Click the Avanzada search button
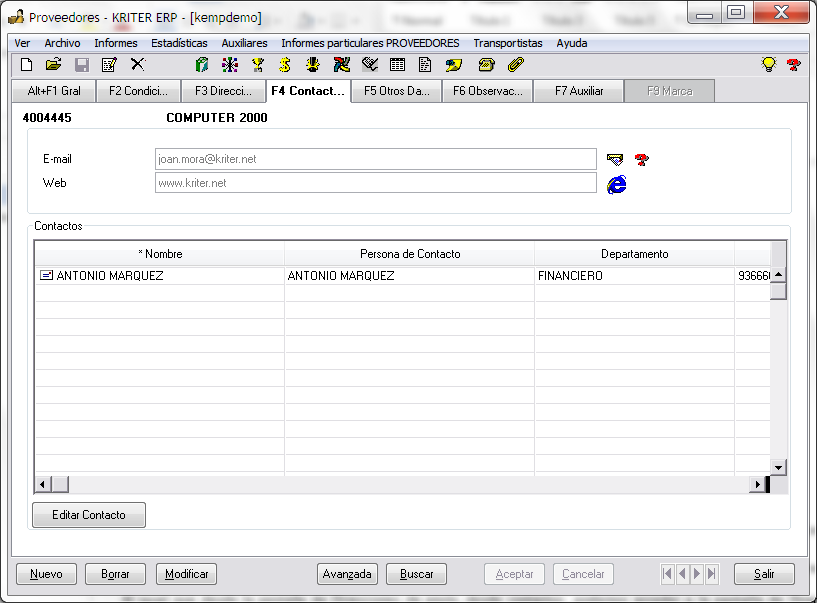Viewport: 817px width, 603px height. [347, 574]
